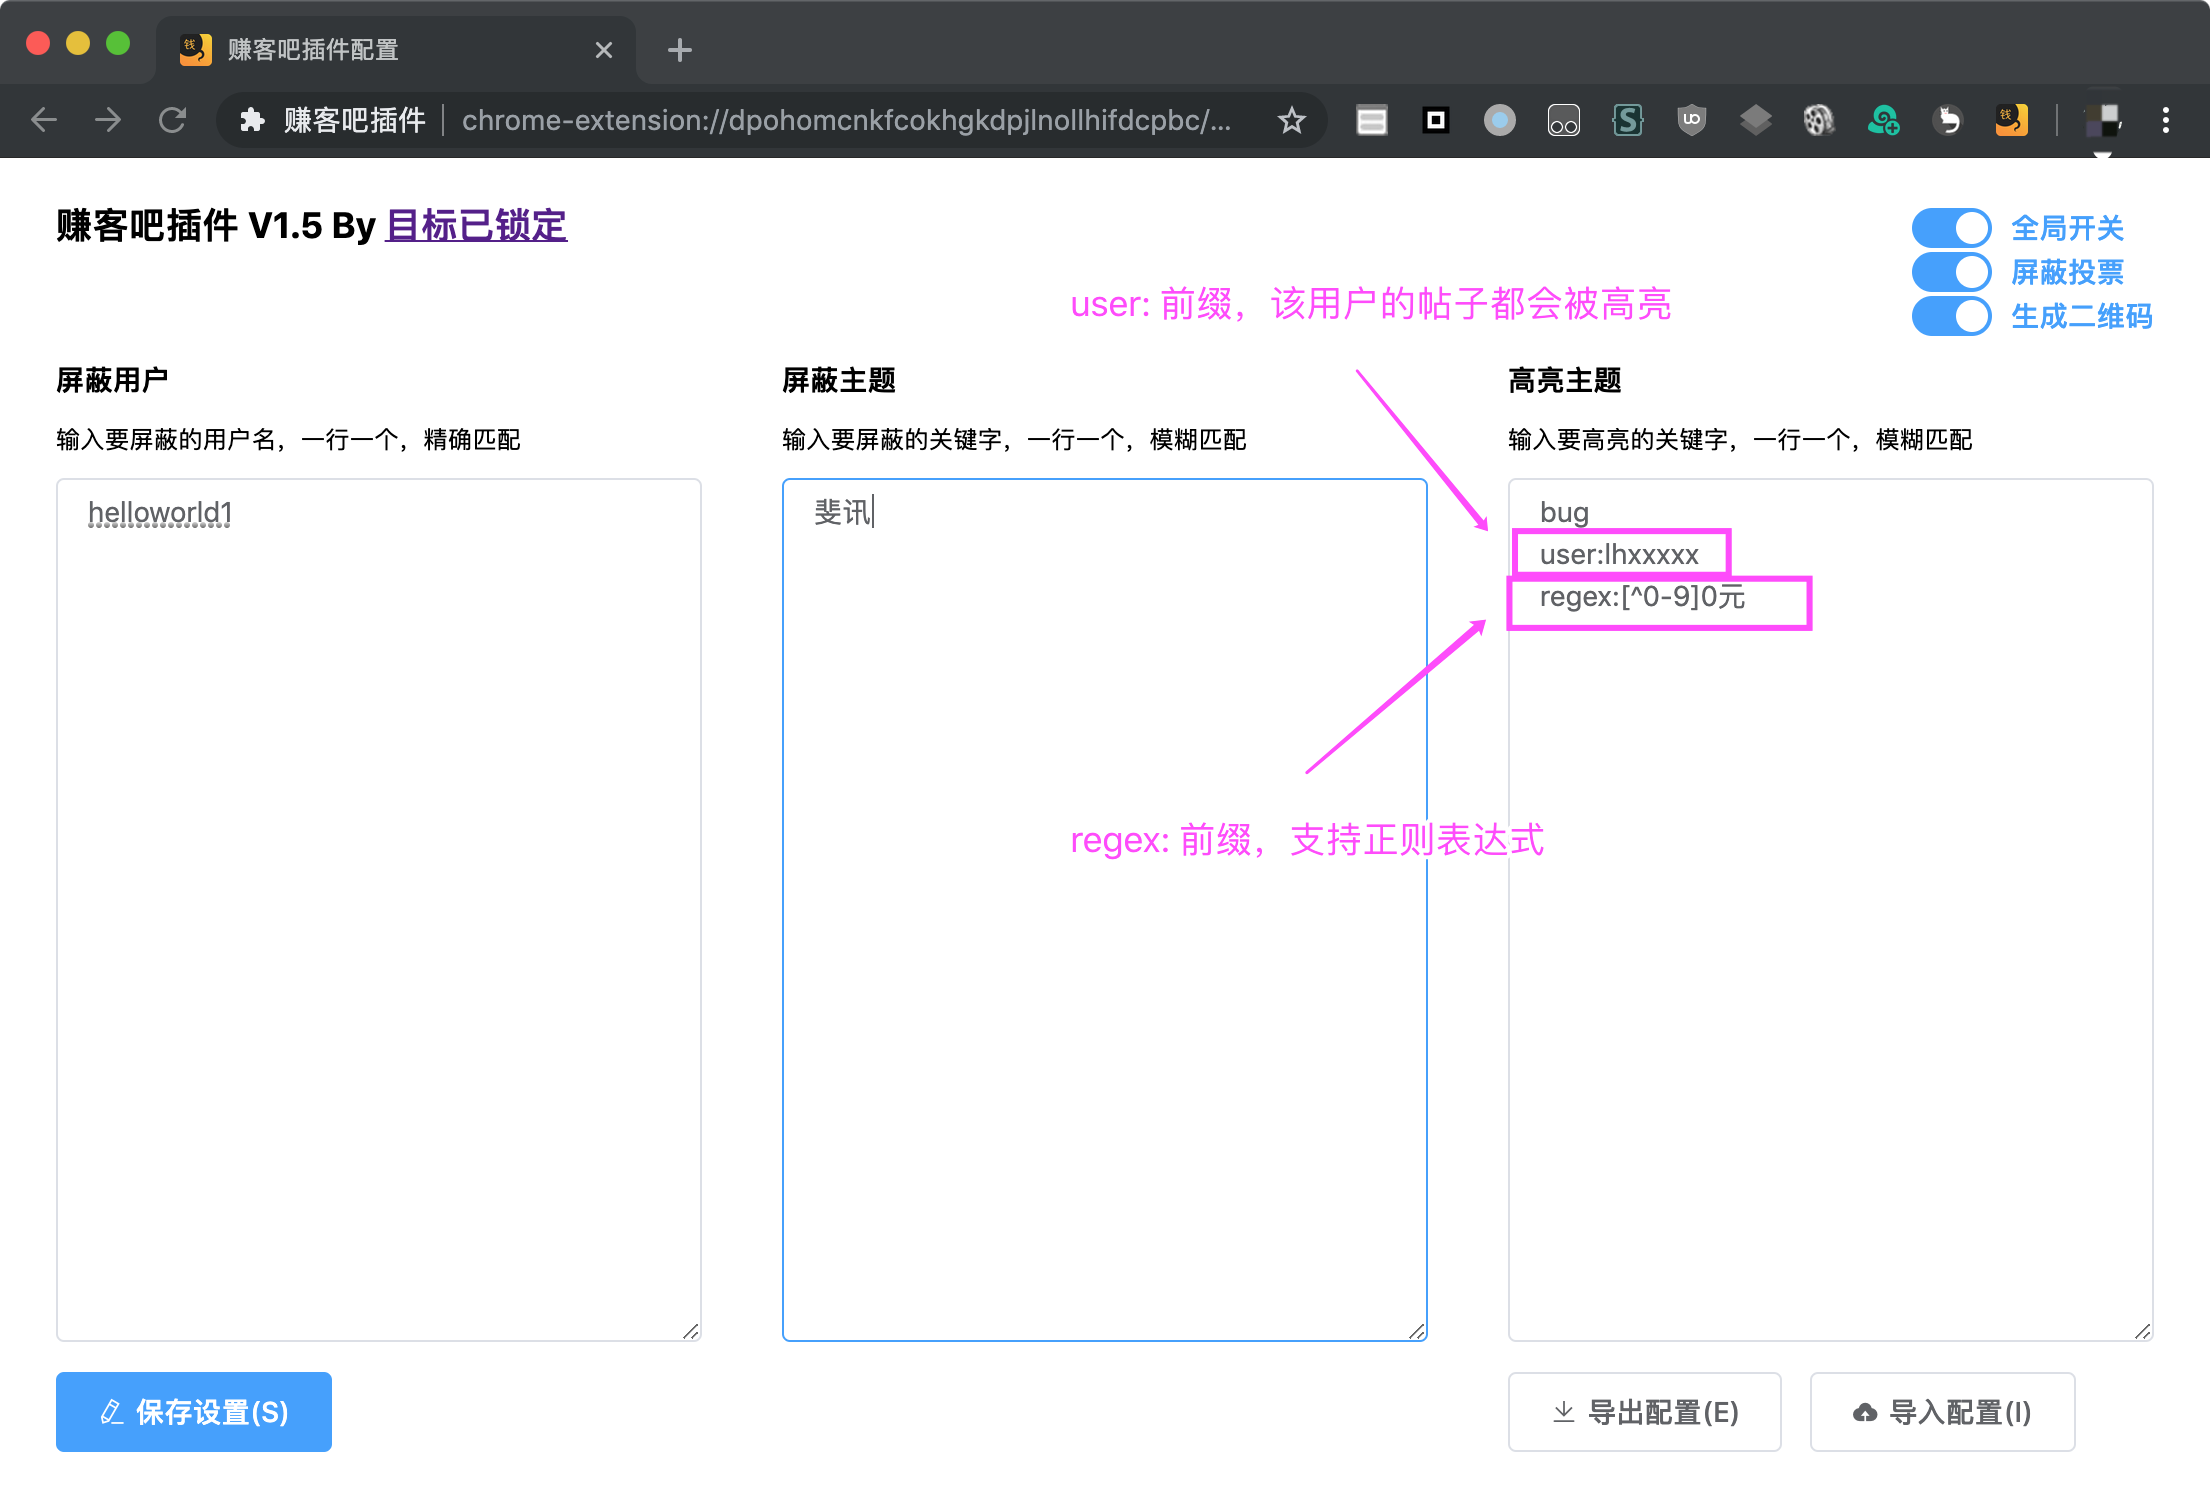This screenshot has width=2210, height=1486.
Task: Click the 屏蔽投票 label text
Action: click(2067, 272)
